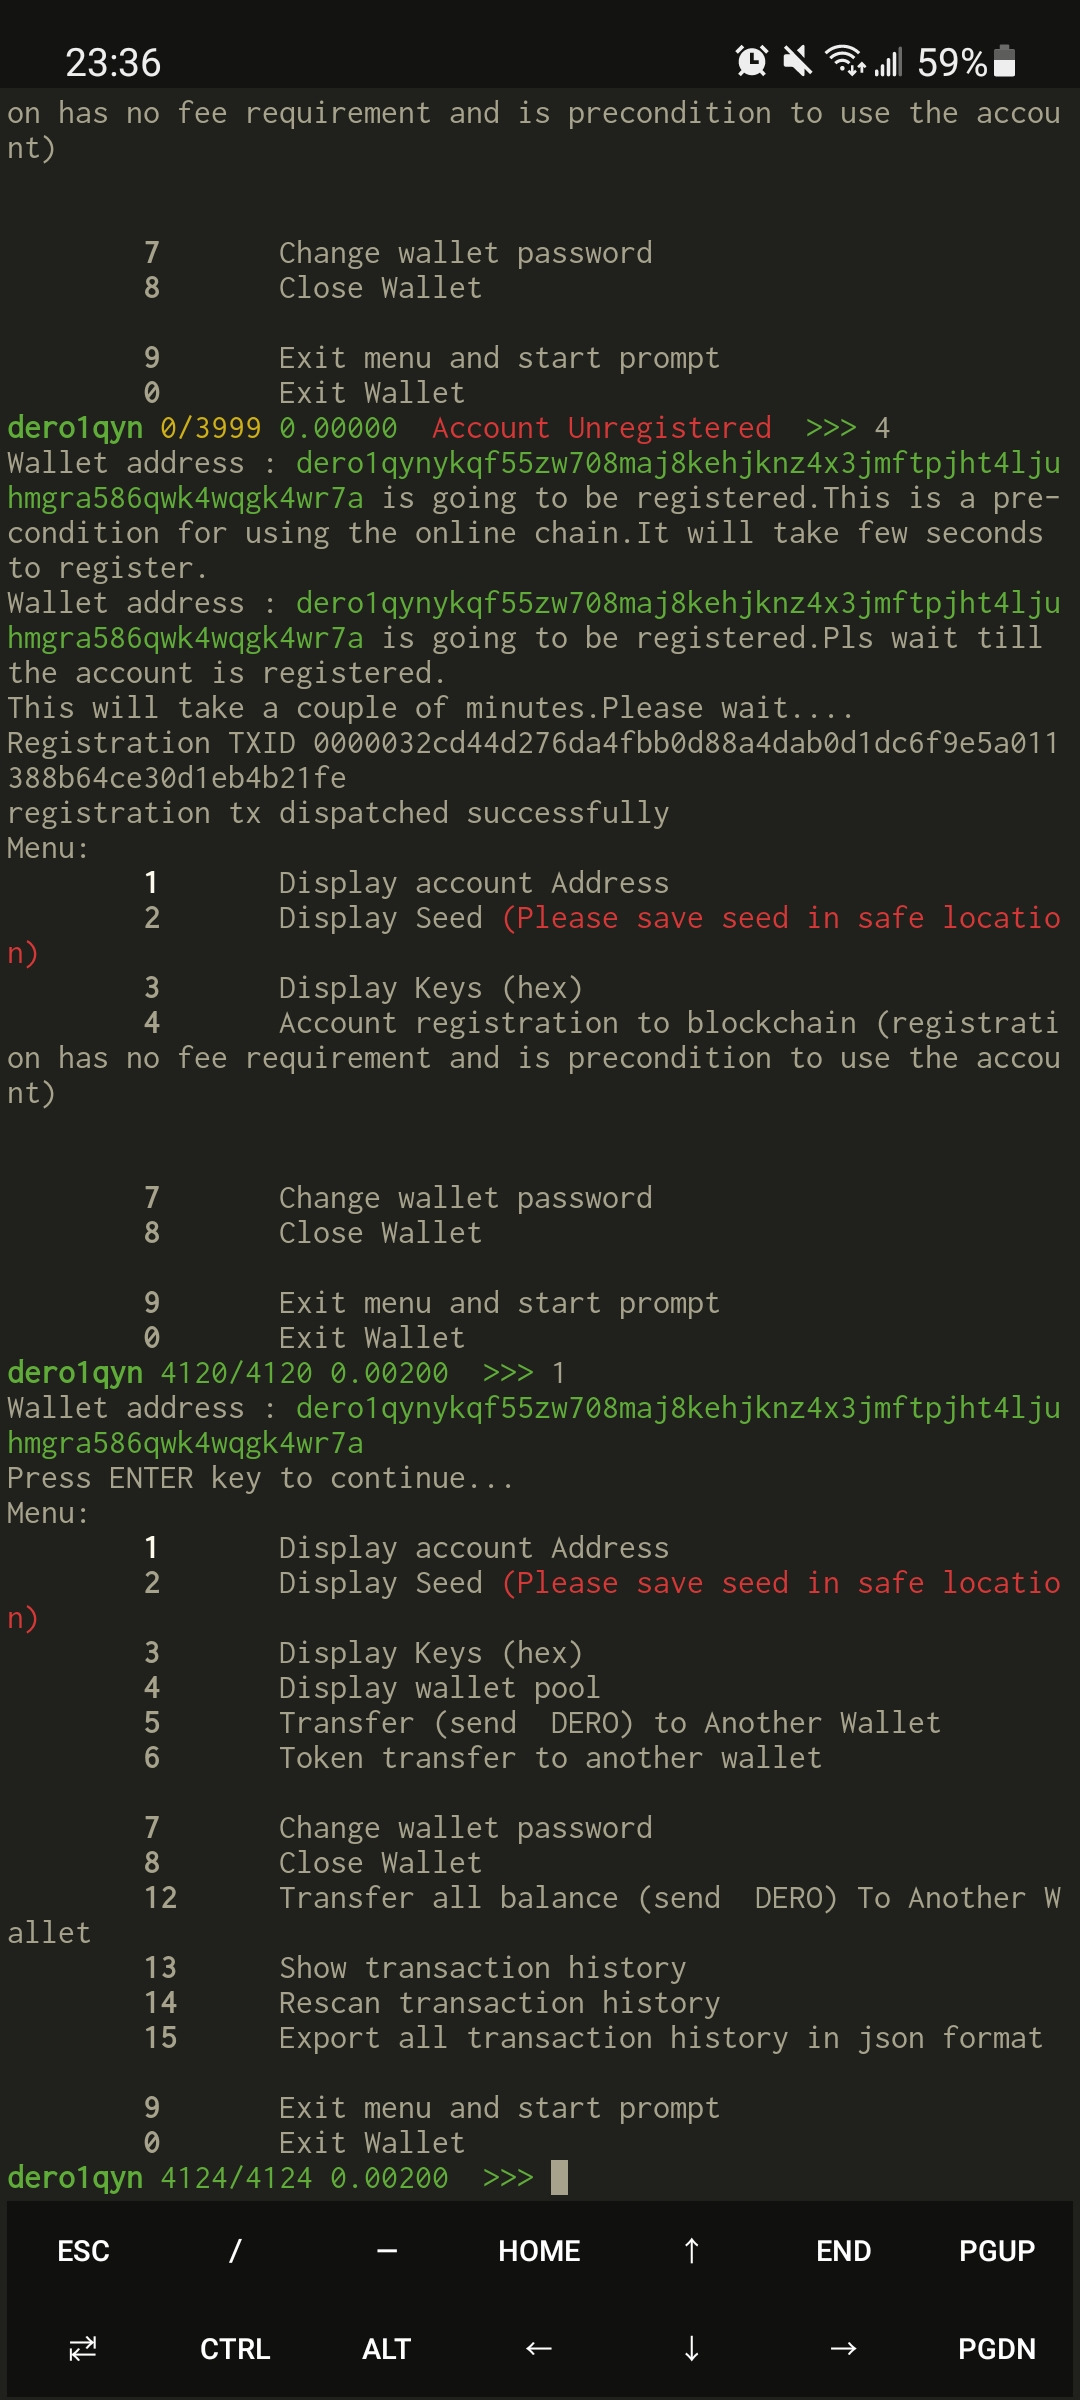Tap the muted sound icon in status bar
The width and height of the screenshot is (1080, 2400).
(797, 62)
